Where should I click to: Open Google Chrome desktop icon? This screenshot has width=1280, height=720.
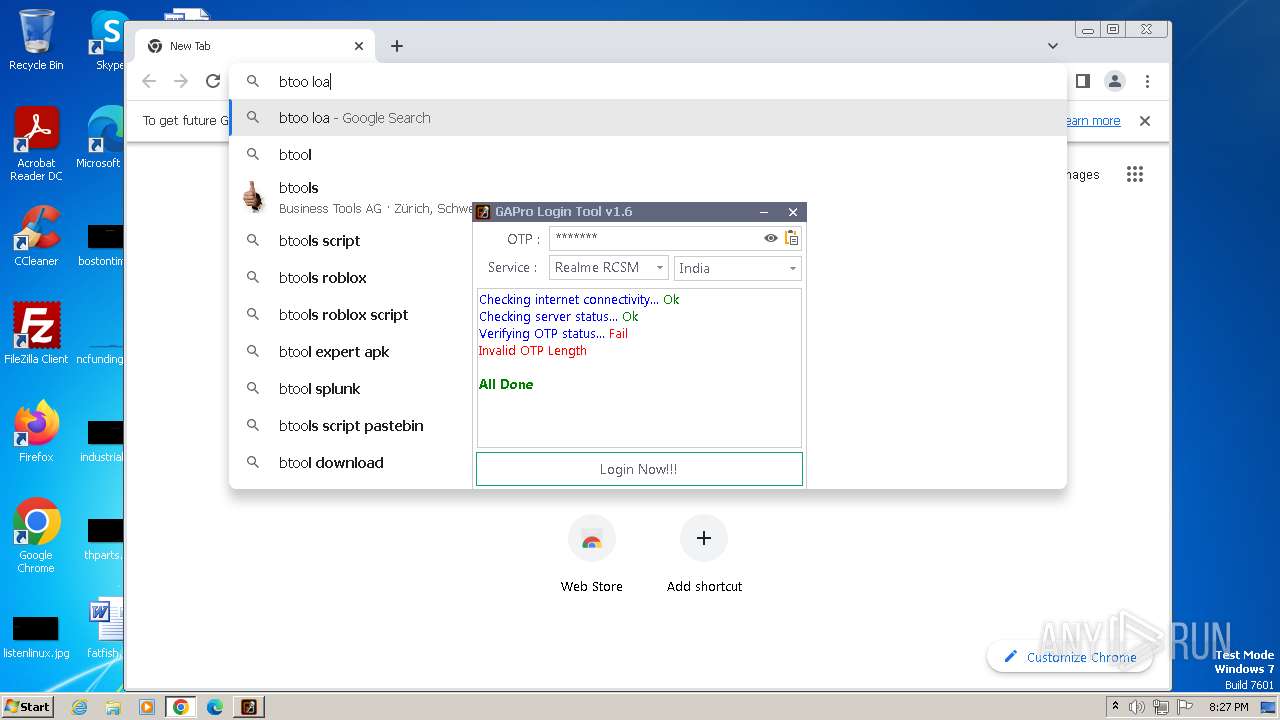[36, 536]
